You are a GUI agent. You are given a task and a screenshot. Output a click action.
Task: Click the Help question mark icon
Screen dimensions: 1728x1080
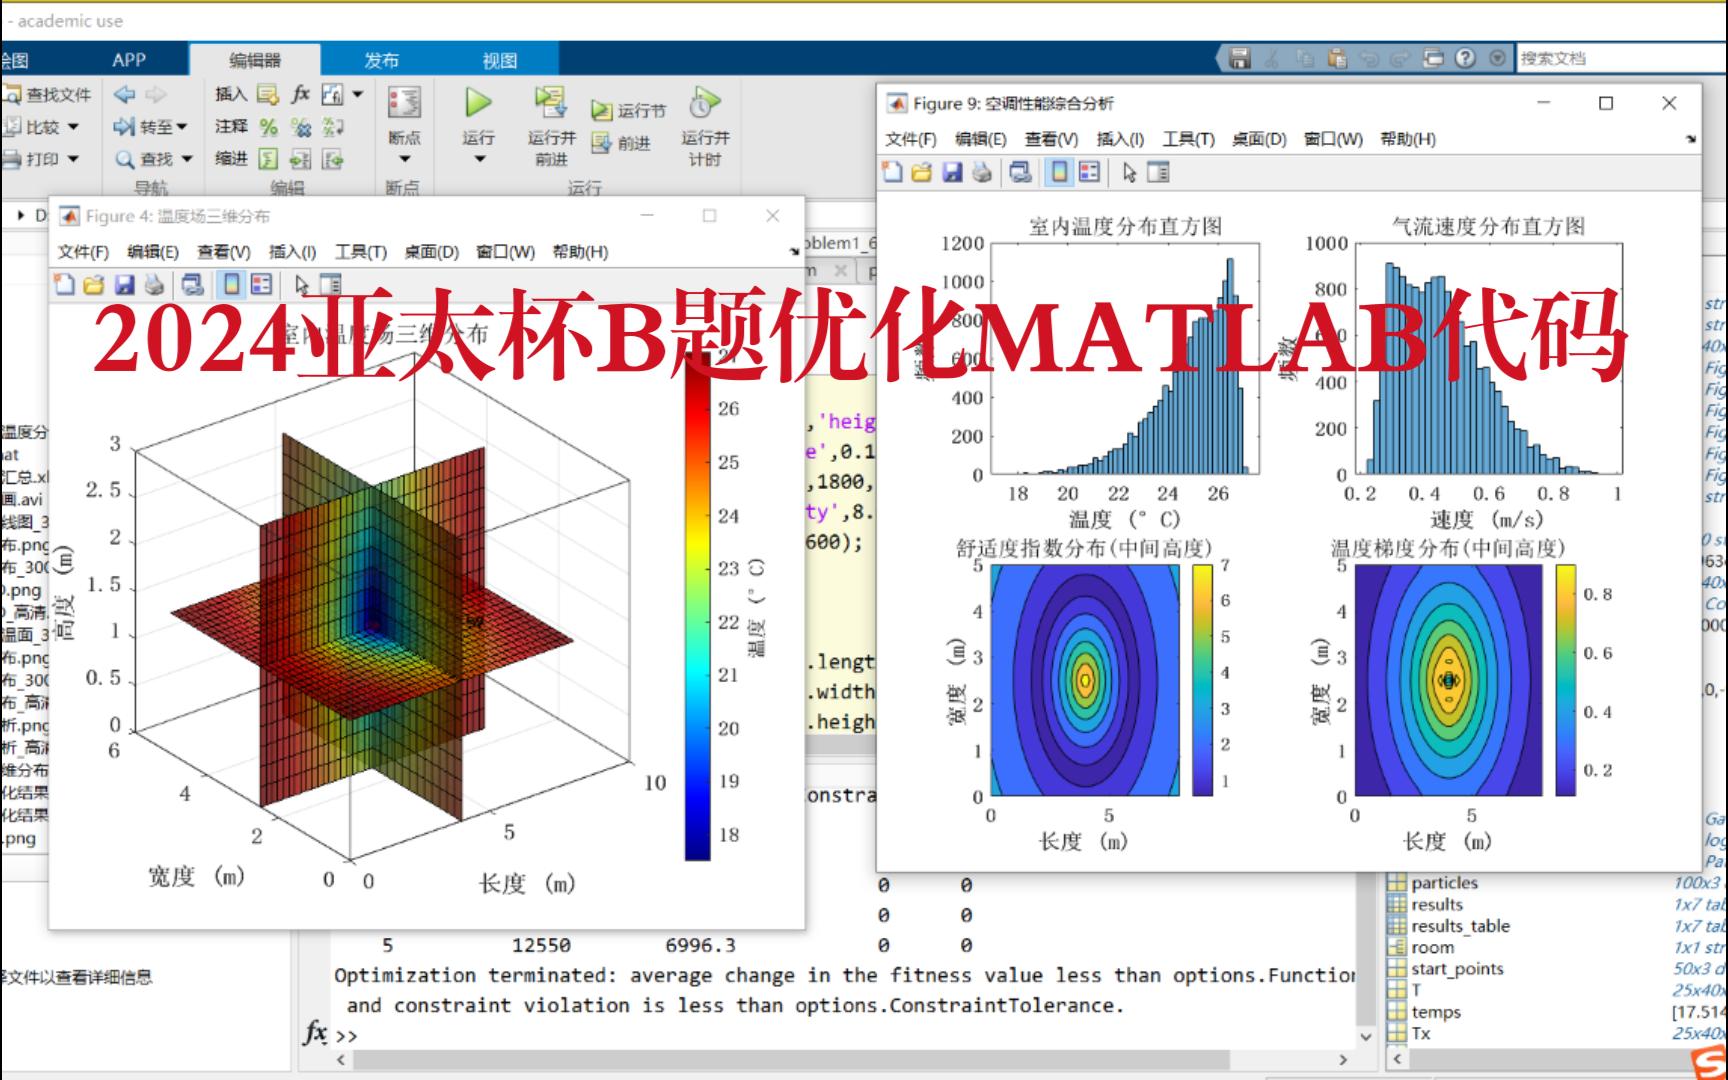click(x=1465, y=58)
